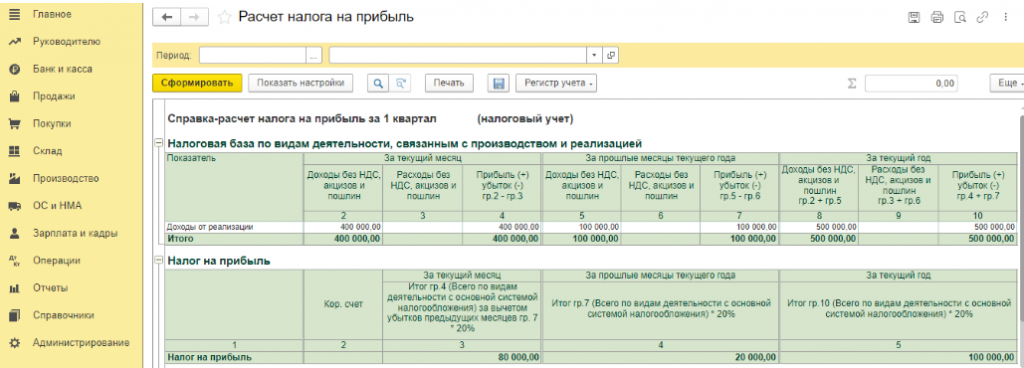Open the Банк и касса section
This screenshot has height=368, width=1024.
(x=62, y=69)
